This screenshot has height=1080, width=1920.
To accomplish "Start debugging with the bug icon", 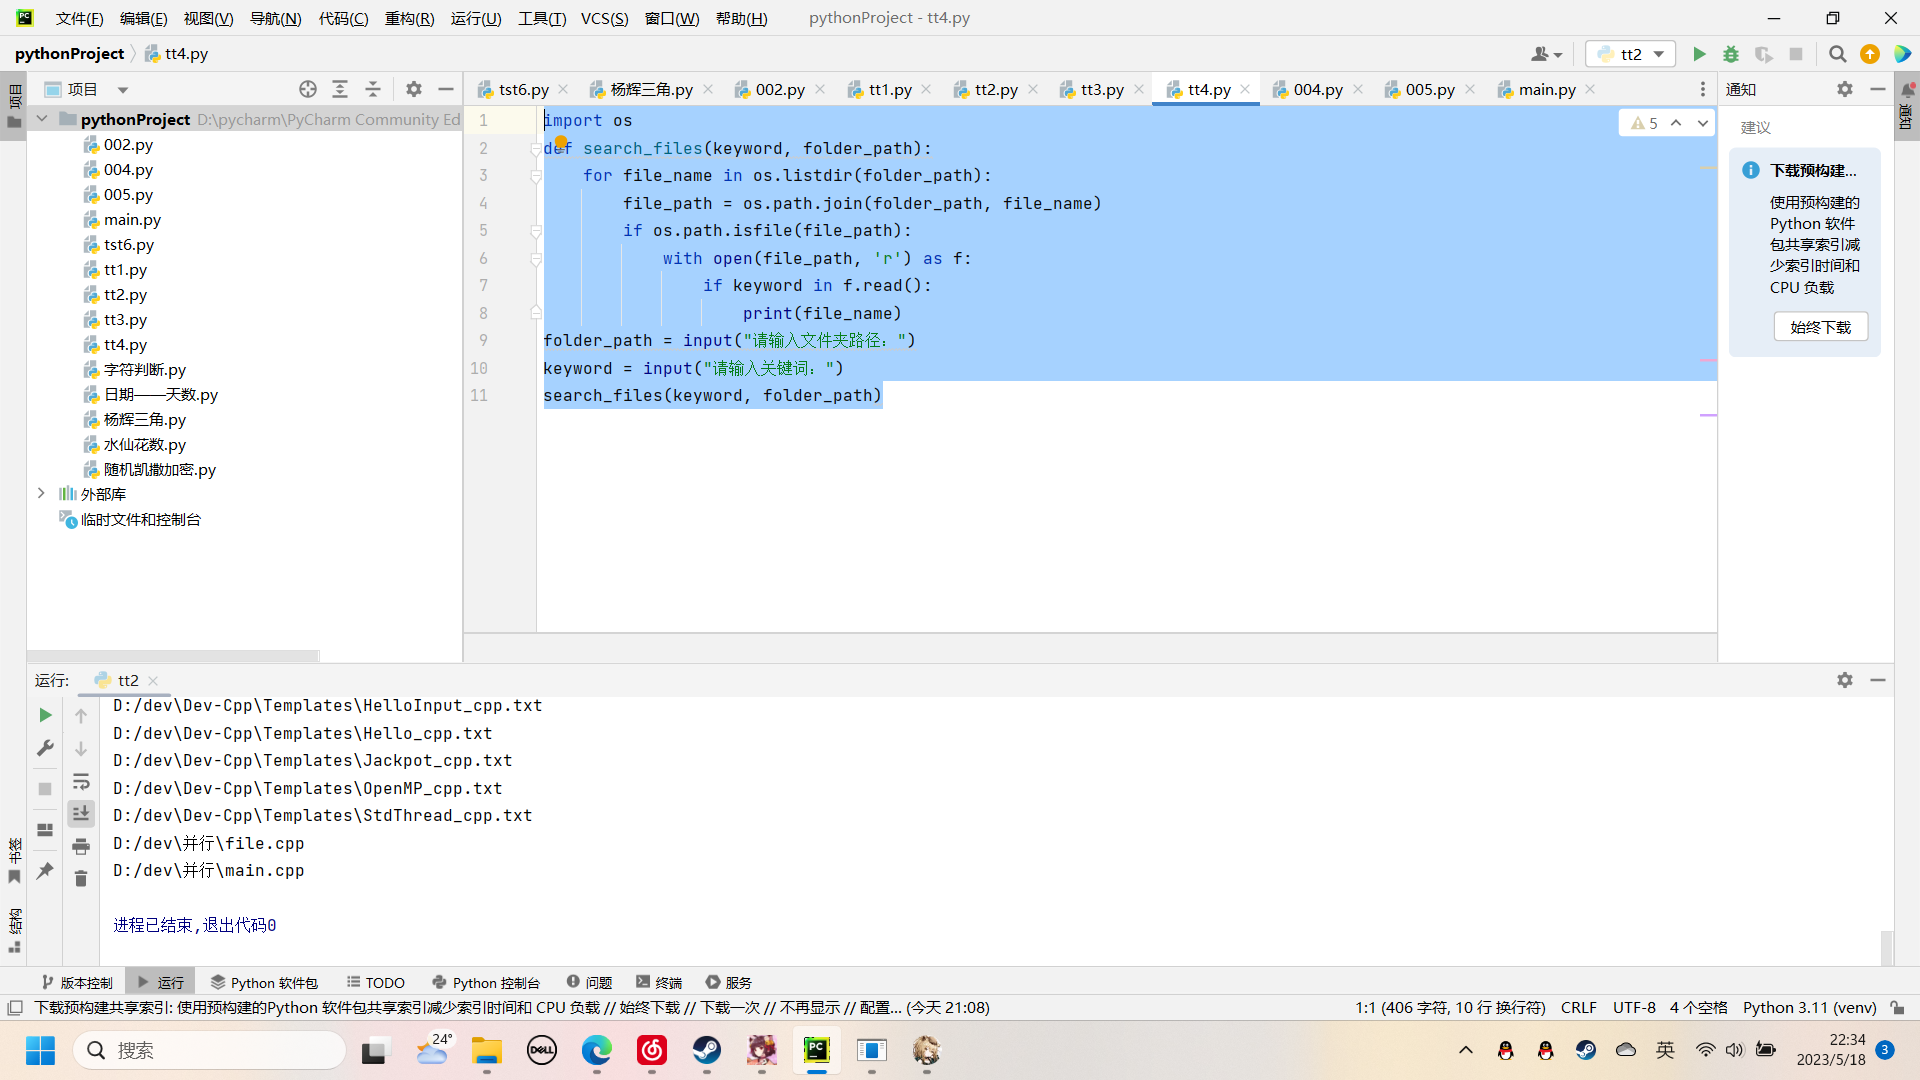I will 1731,54.
